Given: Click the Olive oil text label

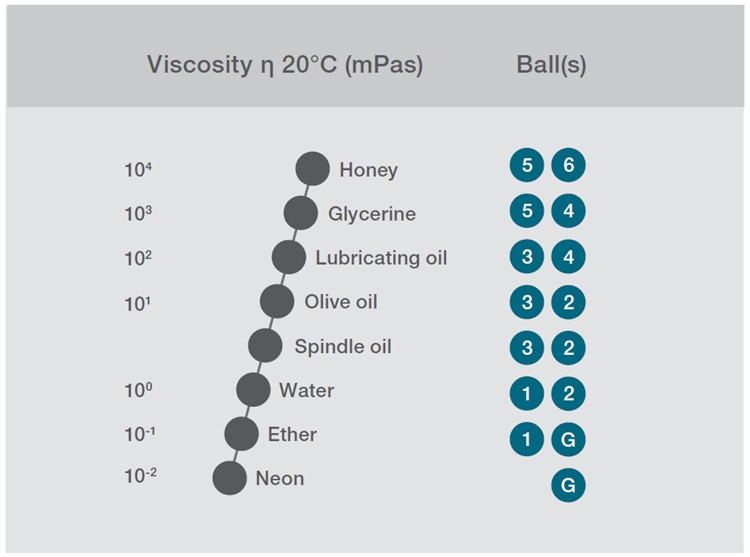Looking at the screenshot, I should [x=341, y=302].
